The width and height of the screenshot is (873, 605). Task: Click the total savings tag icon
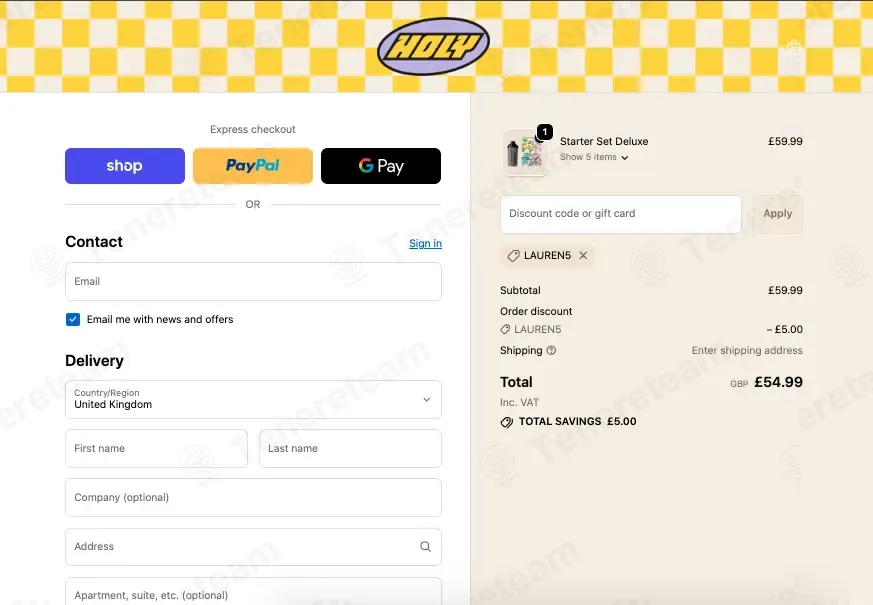coord(507,422)
